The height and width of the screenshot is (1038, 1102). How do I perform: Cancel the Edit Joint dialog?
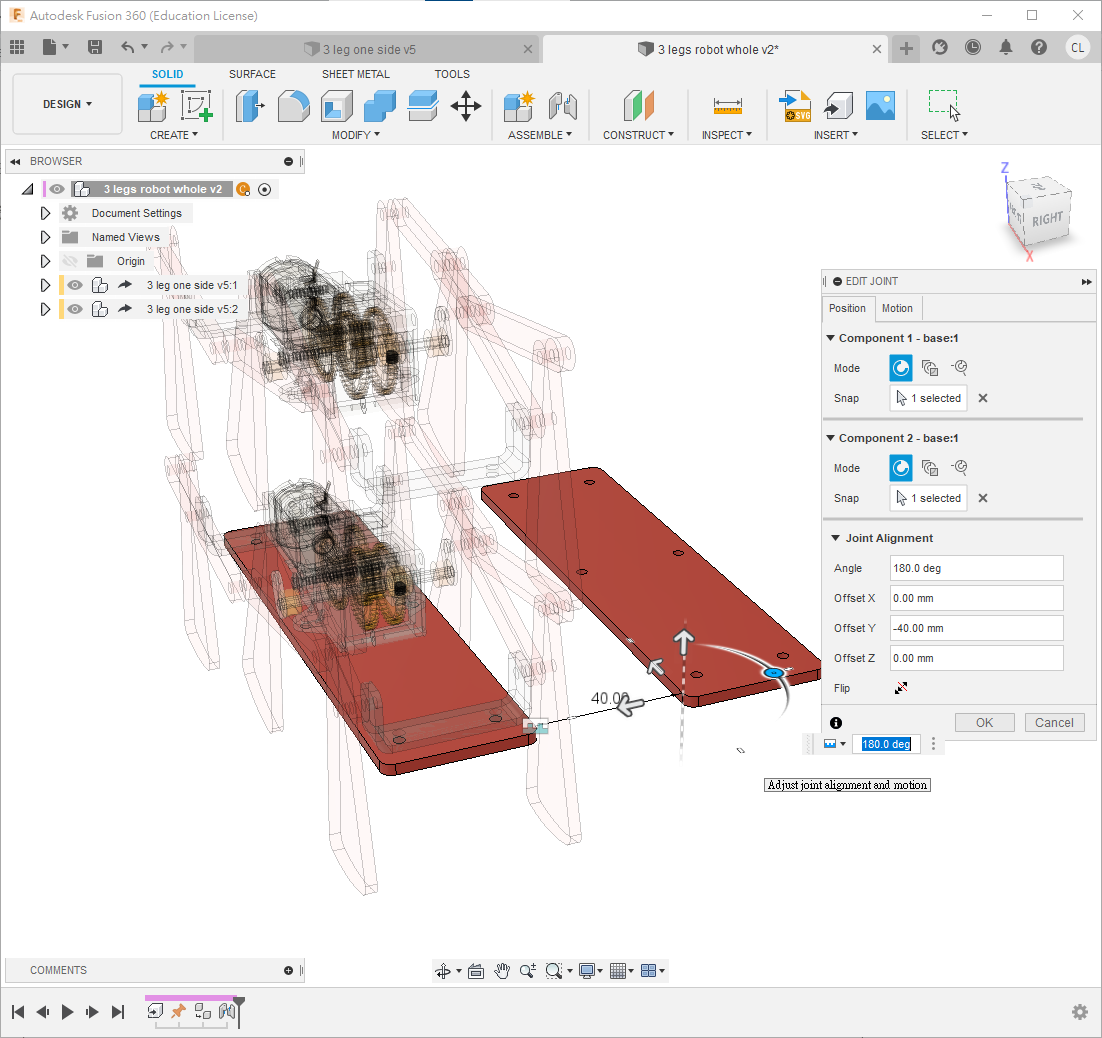(x=1054, y=722)
